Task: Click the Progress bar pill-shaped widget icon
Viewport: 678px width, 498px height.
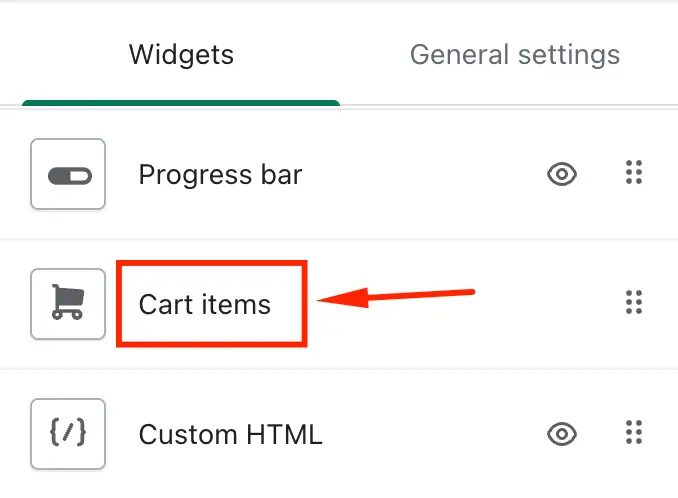Action: (70, 176)
